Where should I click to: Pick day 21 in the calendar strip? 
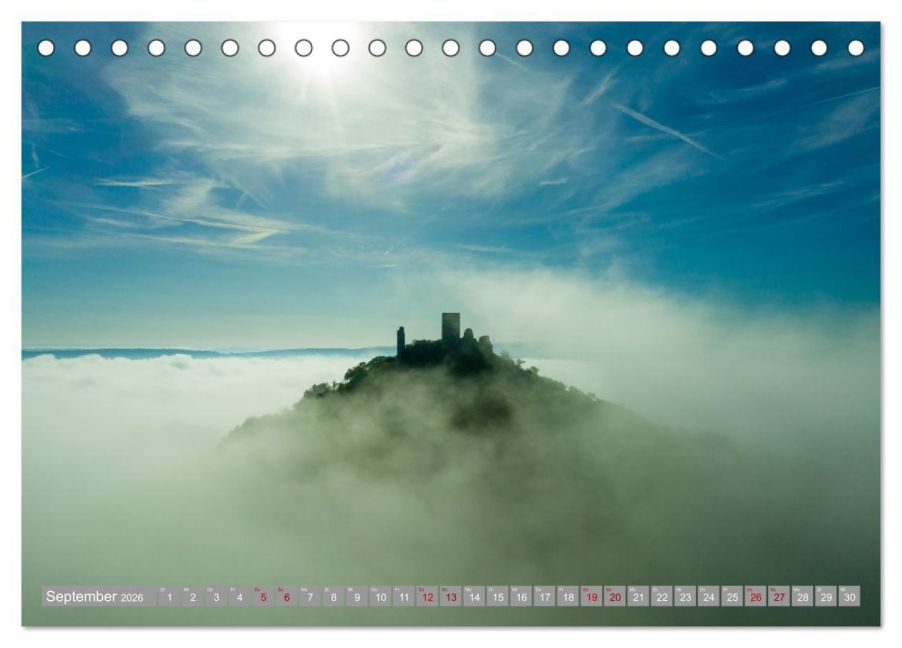click(x=639, y=596)
